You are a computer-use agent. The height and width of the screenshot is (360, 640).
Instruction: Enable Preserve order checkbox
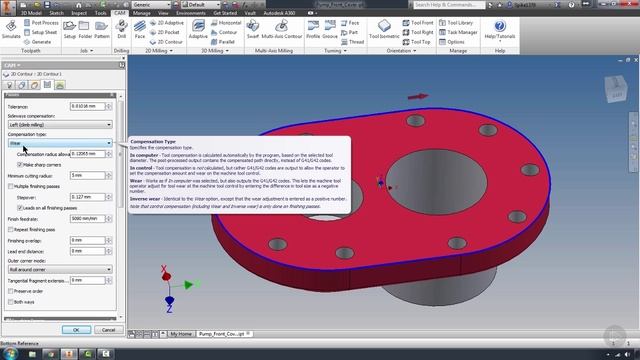tap(11, 291)
